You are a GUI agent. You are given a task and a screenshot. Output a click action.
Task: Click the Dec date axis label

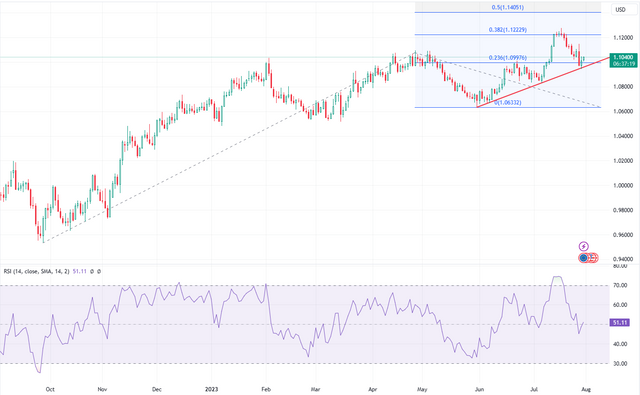[x=157, y=389]
